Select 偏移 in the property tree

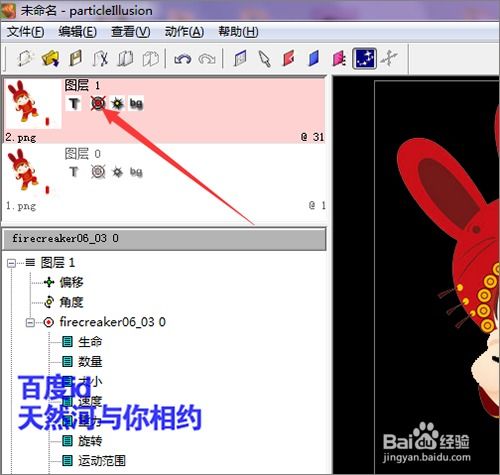(71, 282)
